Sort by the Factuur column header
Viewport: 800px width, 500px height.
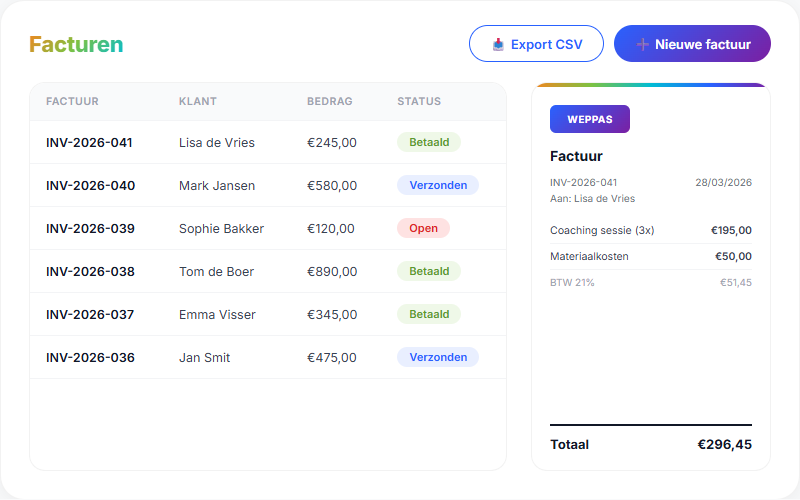pos(72,101)
